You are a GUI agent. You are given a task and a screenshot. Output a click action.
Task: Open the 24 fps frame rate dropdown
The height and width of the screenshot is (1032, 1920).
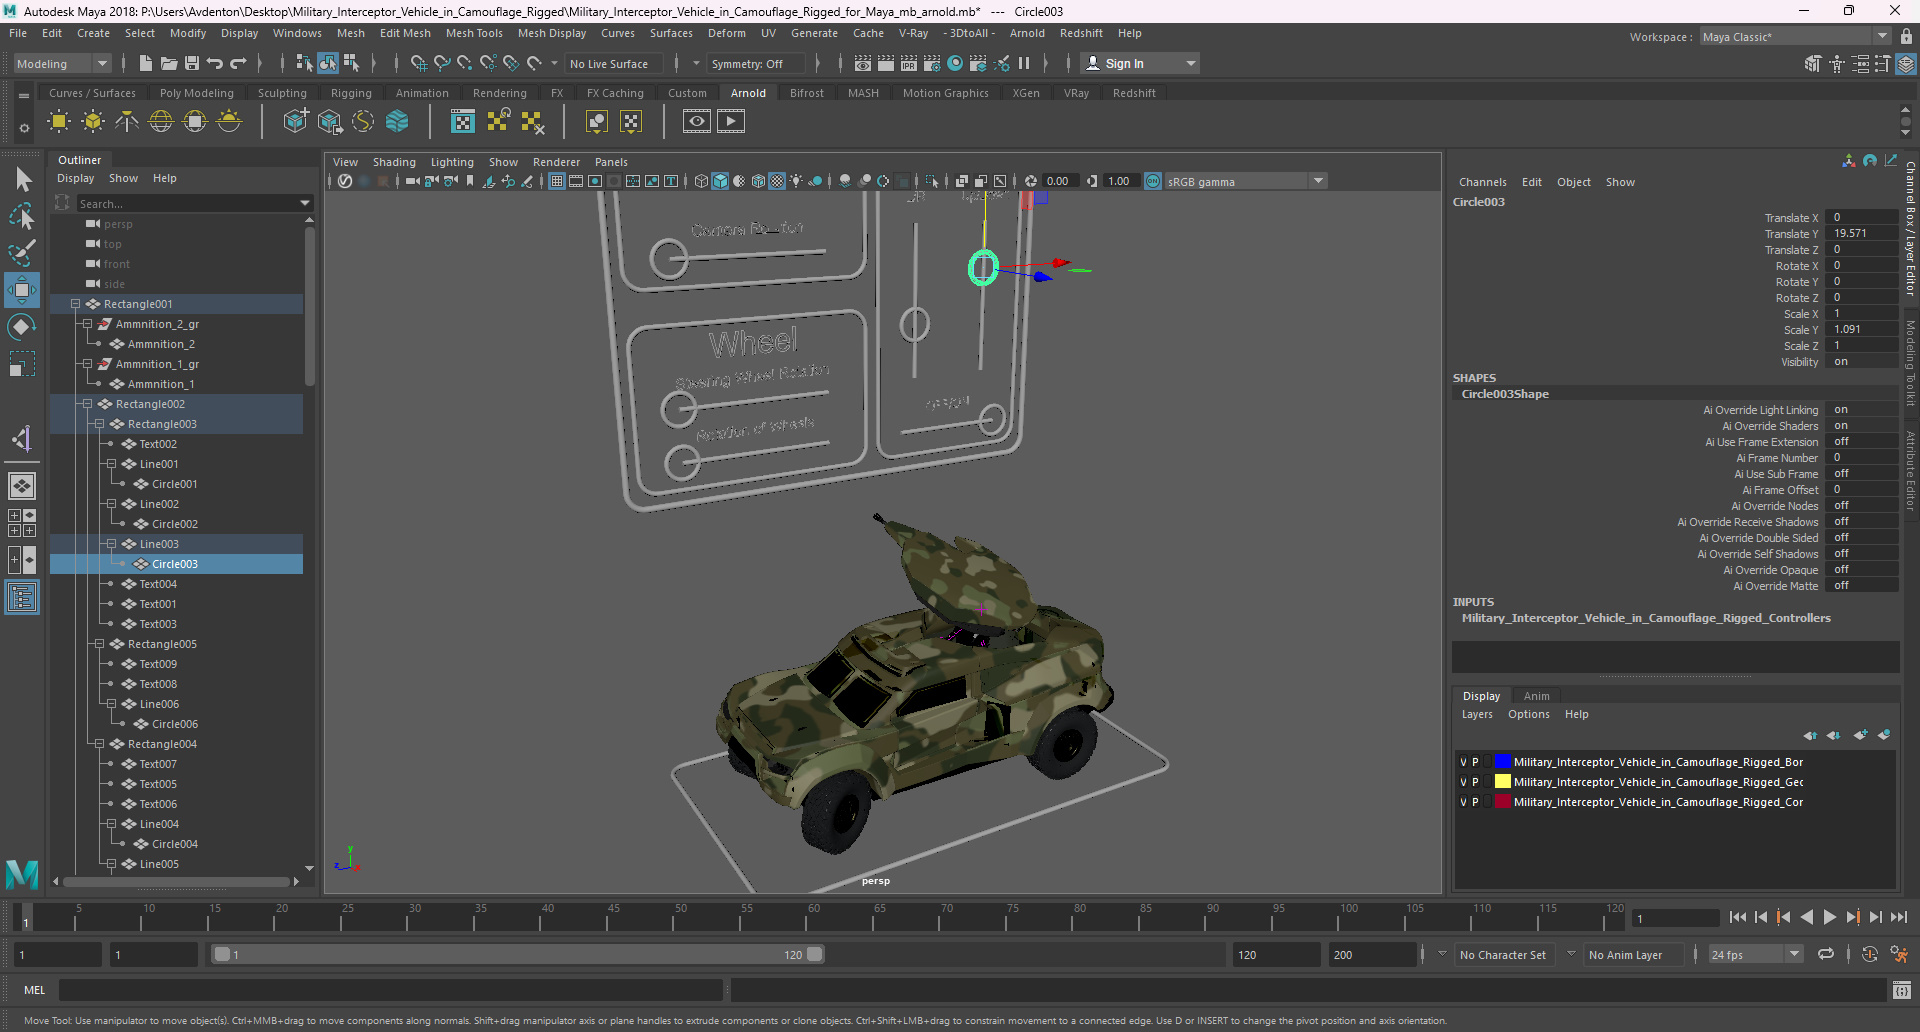[x=1755, y=954]
